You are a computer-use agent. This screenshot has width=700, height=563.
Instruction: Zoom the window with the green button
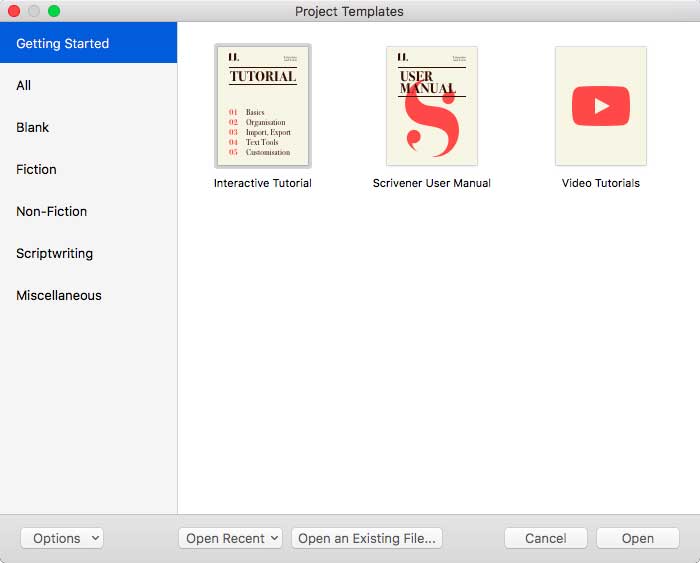pyautogui.click(x=54, y=11)
